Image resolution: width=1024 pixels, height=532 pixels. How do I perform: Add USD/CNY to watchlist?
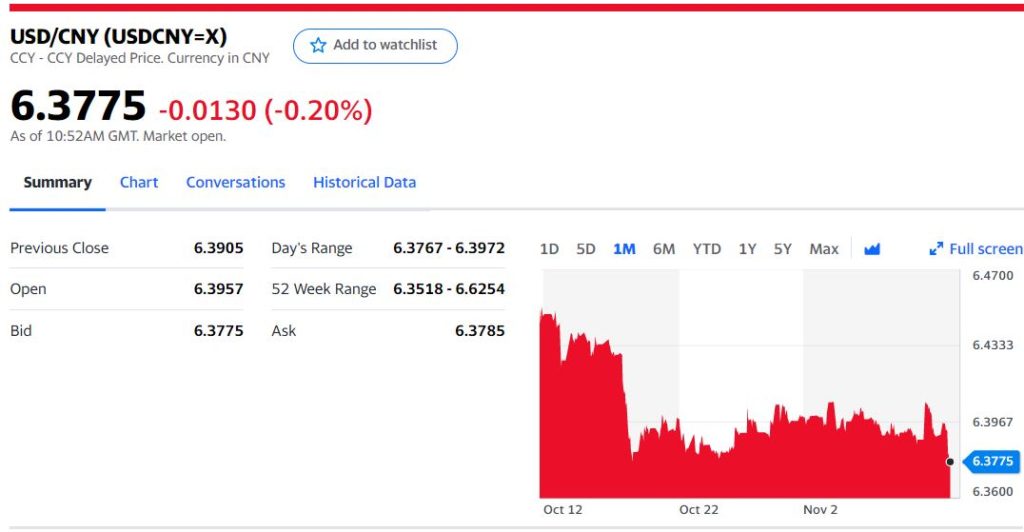[375, 45]
